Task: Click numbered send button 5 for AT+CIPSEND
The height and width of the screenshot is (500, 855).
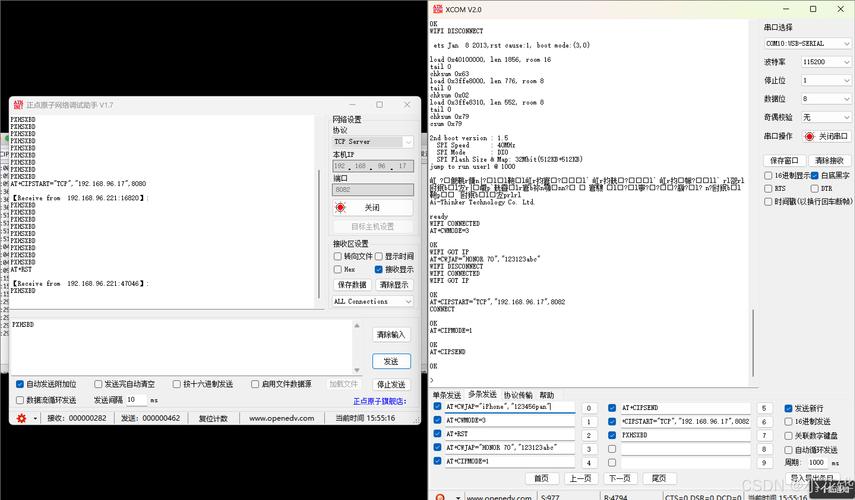Action: (764, 408)
